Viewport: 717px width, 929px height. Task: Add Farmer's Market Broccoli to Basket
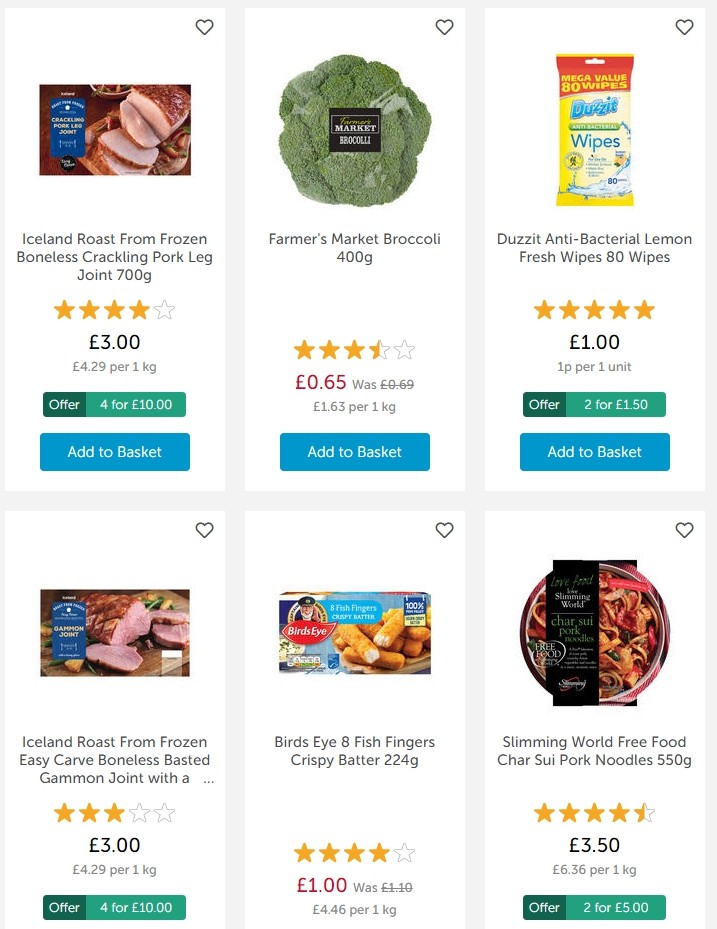click(x=354, y=452)
